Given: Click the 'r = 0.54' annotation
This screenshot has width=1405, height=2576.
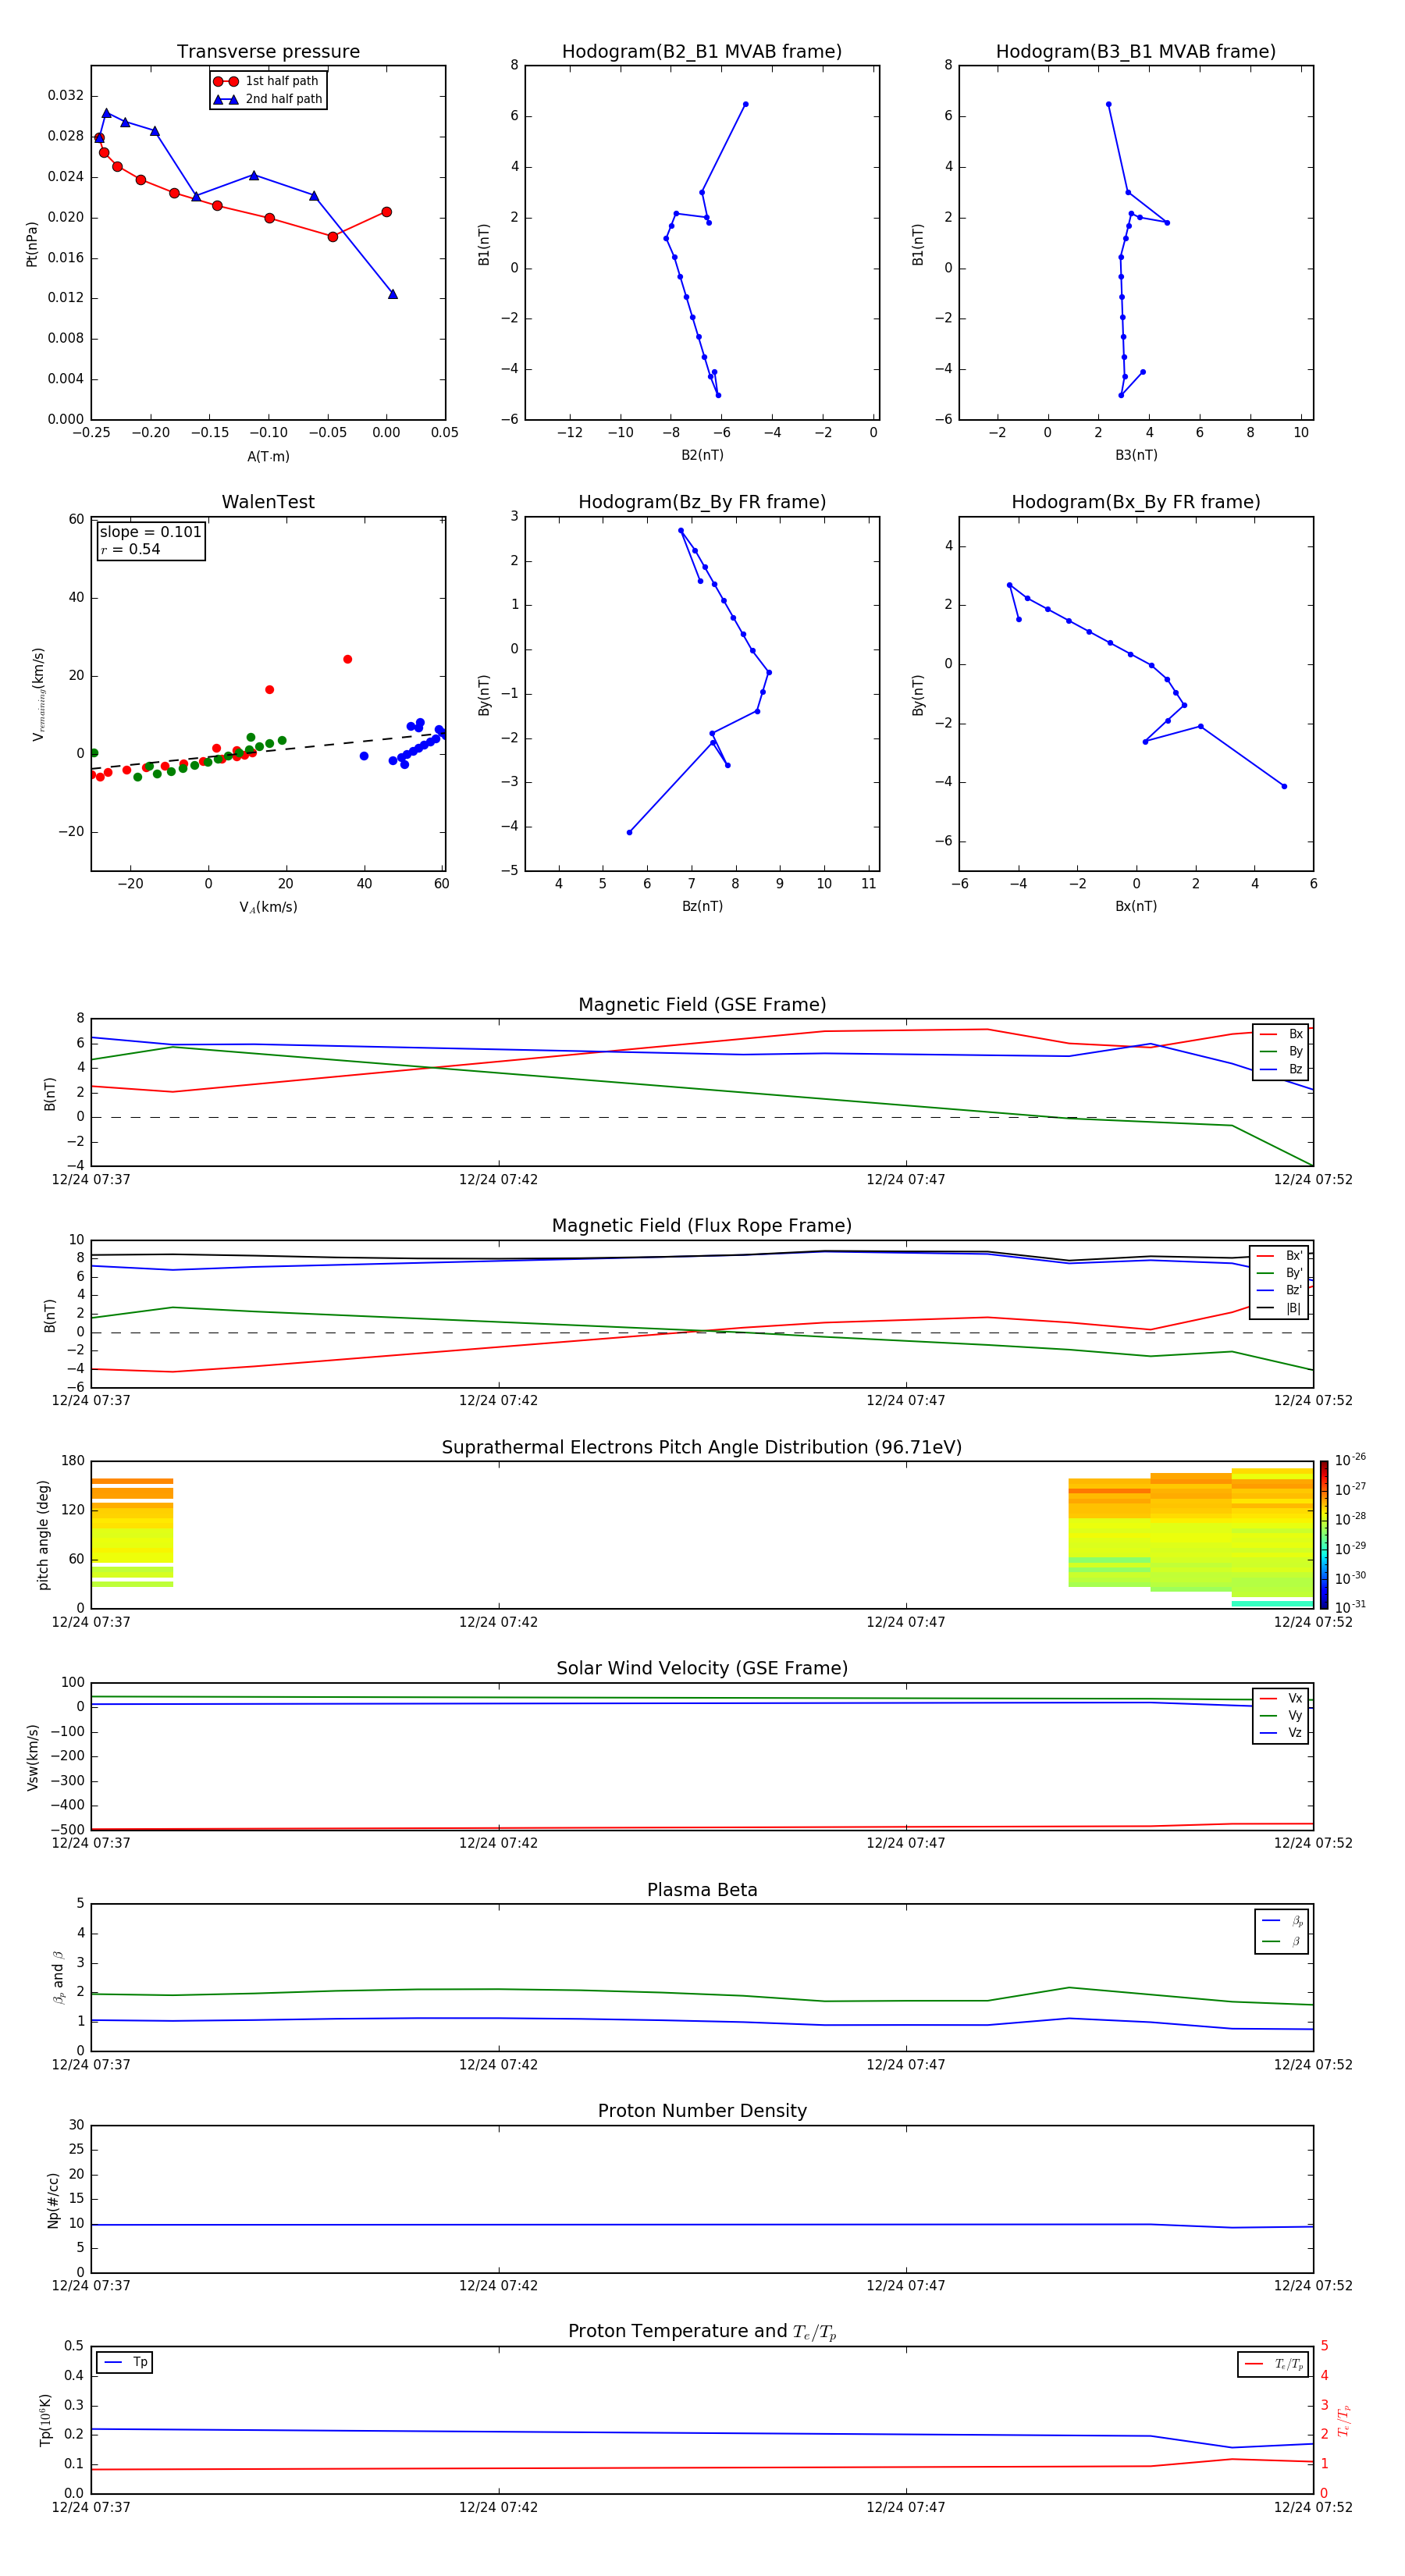Looking at the screenshot, I should coord(131,549).
